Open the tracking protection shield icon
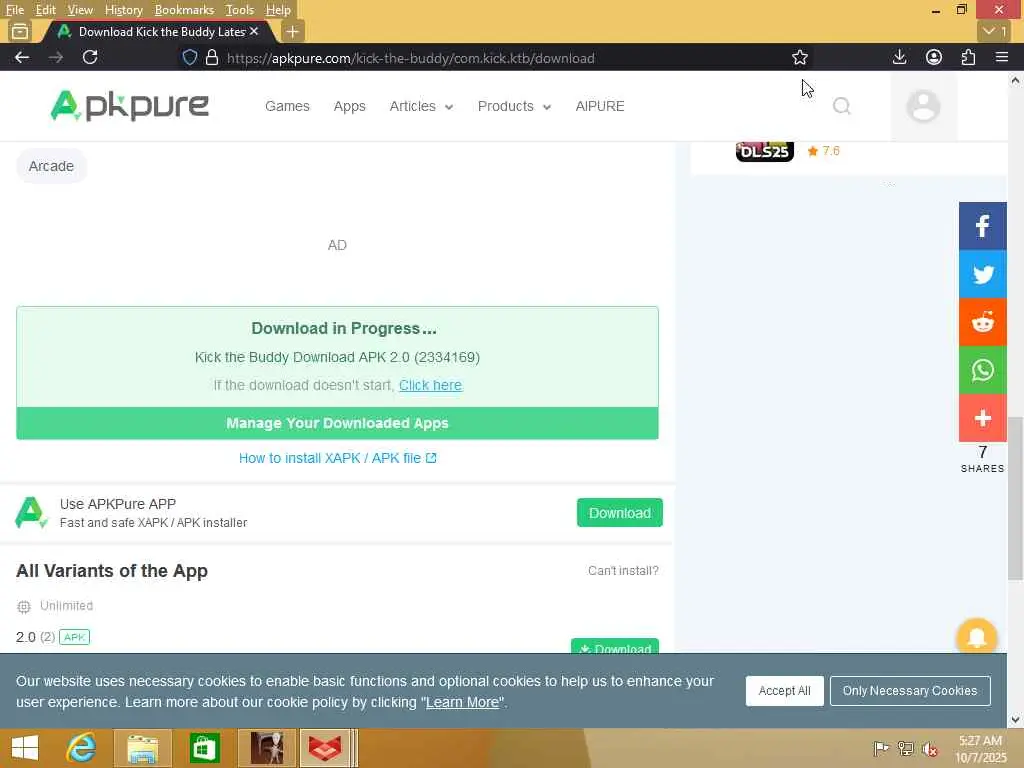The height and width of the screenshot is (768, 1024). [x=189, y=57]
